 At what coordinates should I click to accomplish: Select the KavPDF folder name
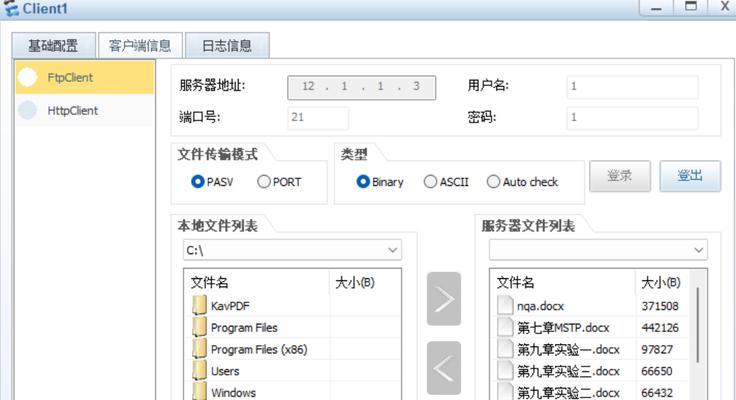pos(230,306)
